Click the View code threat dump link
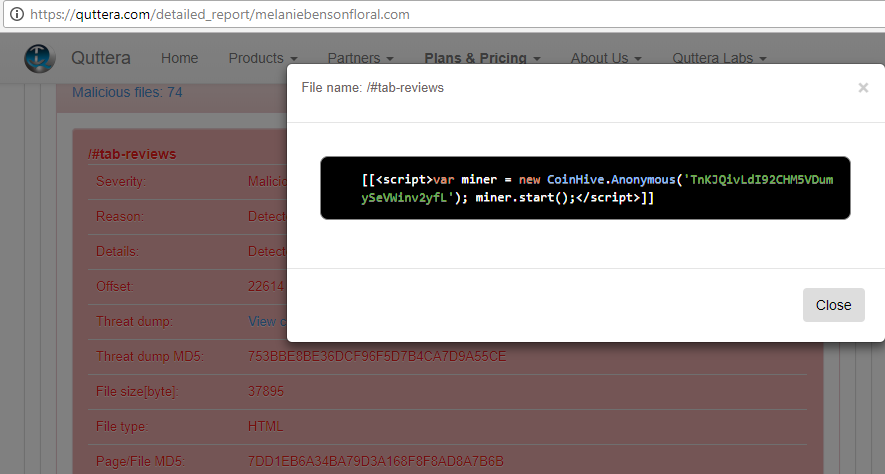 pos(268,322)
